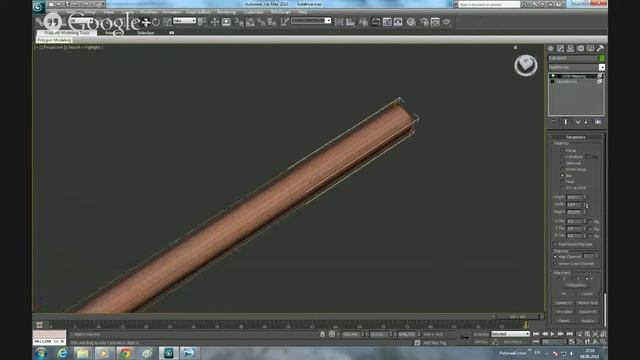Select Vertex Color Channel radio button
The height and width of the screenshot is (360, 640).
[556, 264]
